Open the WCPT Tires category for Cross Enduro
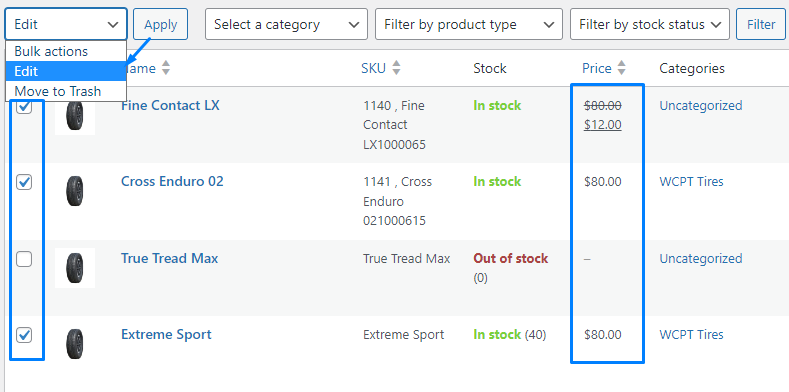The image size is (789, 392). tap(691, 182)
